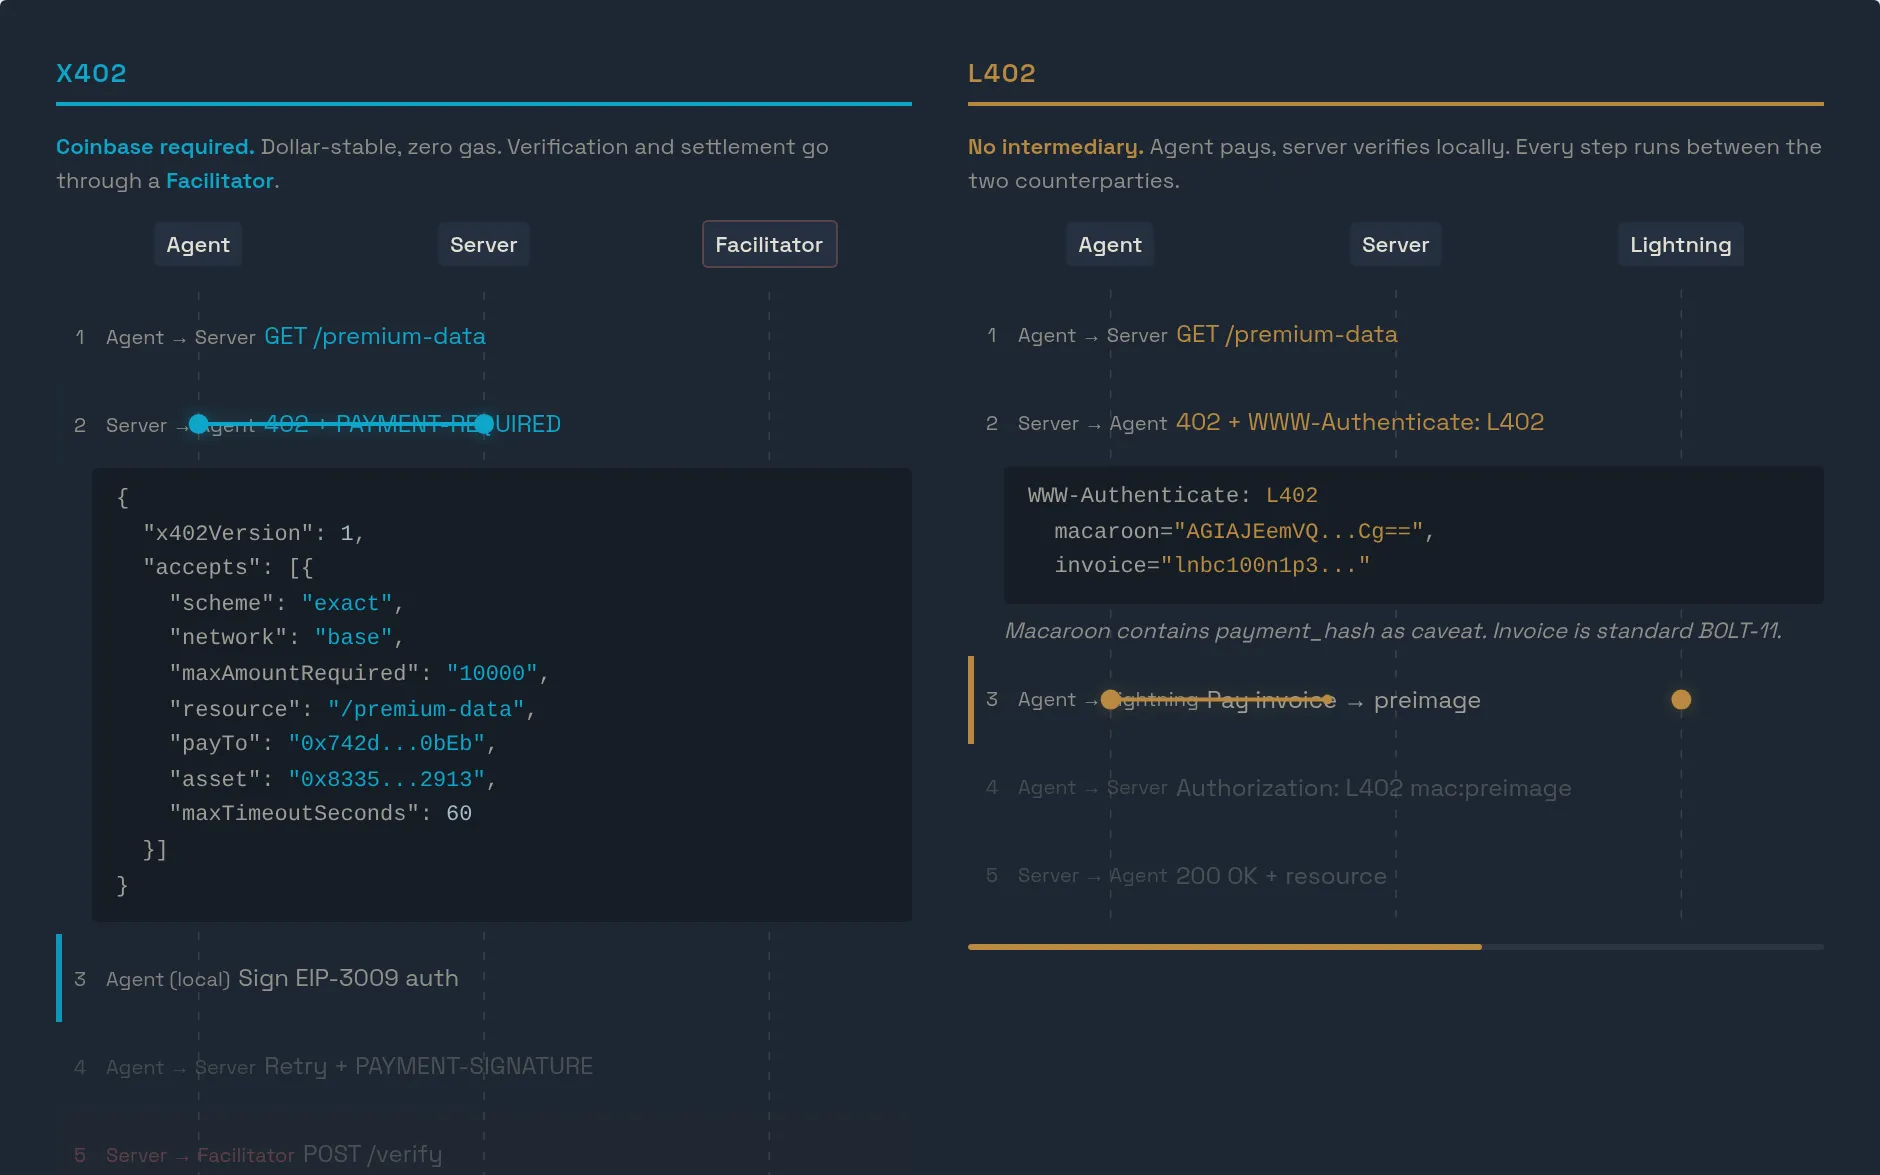Click the Lightning participant label
The image size is (1880, 1175).
coord(1680,245)
